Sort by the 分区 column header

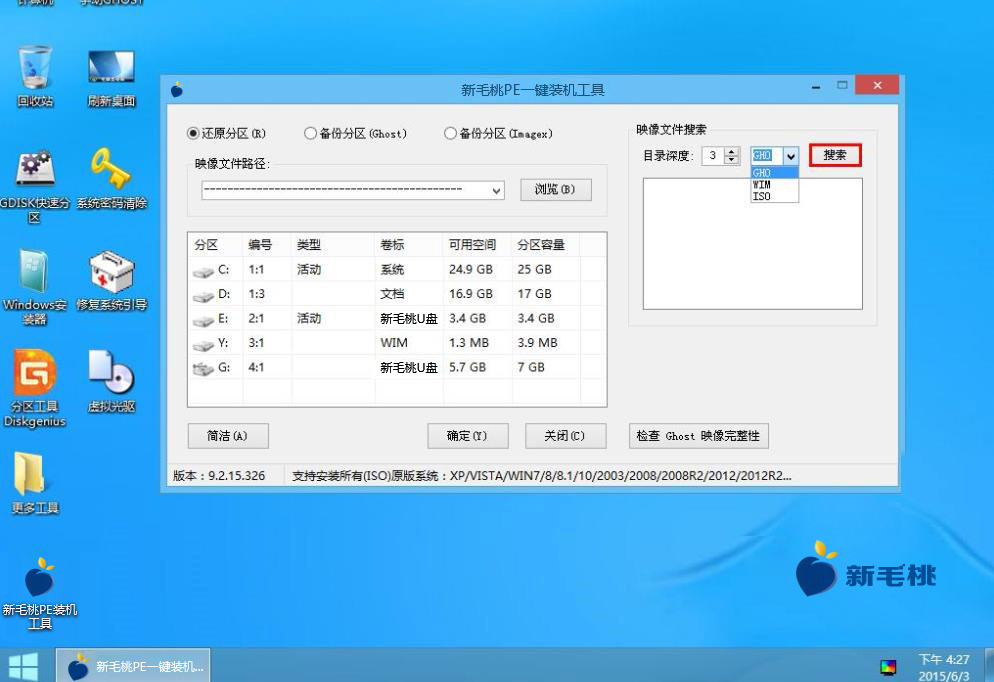tap(216, 245)
